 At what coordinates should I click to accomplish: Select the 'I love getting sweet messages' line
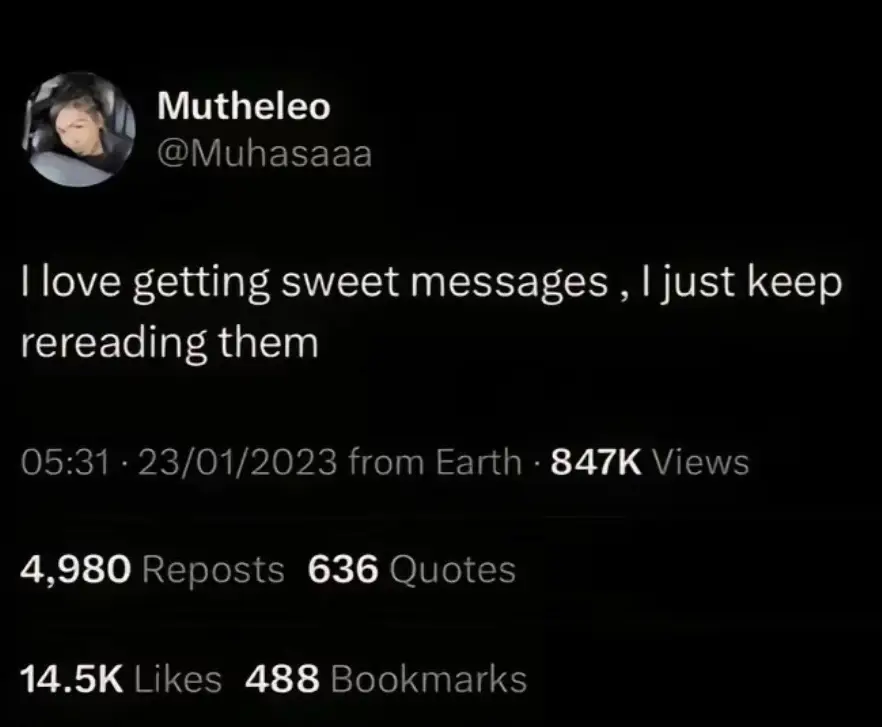(x=431, y=283)
